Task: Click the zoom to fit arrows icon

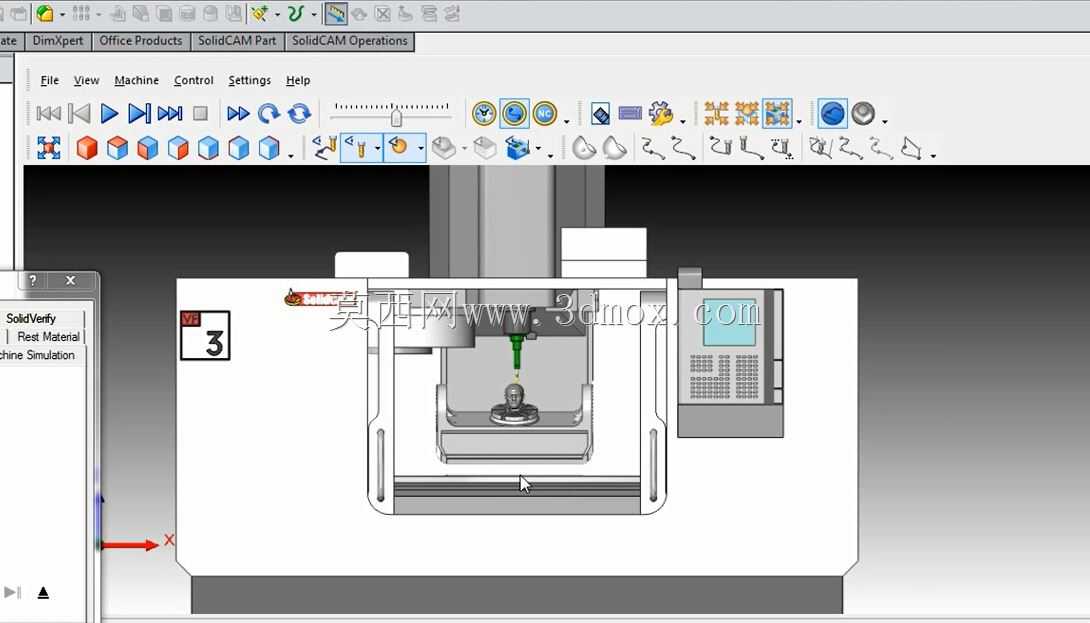Action: [49, 148]
